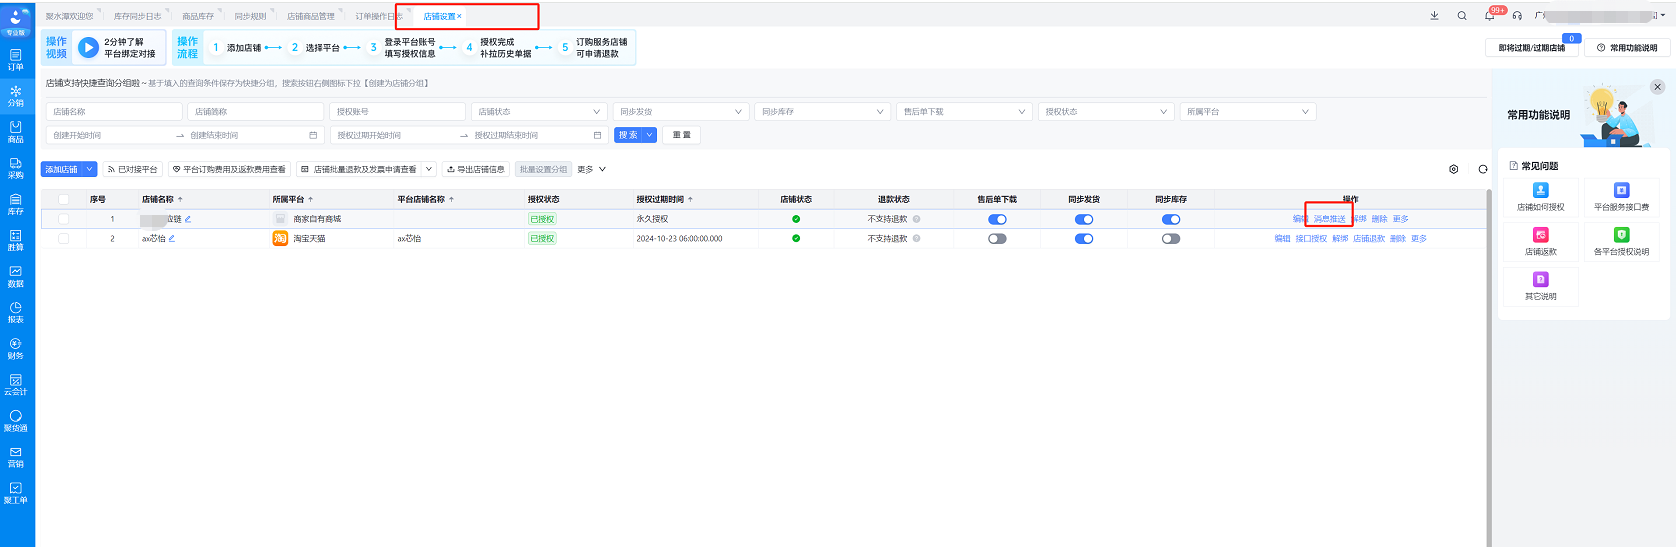This screenshot has width=1676, height=547.
Task: Expand the 店铺状态 filter dropdown
Action: tap(538, 112)
